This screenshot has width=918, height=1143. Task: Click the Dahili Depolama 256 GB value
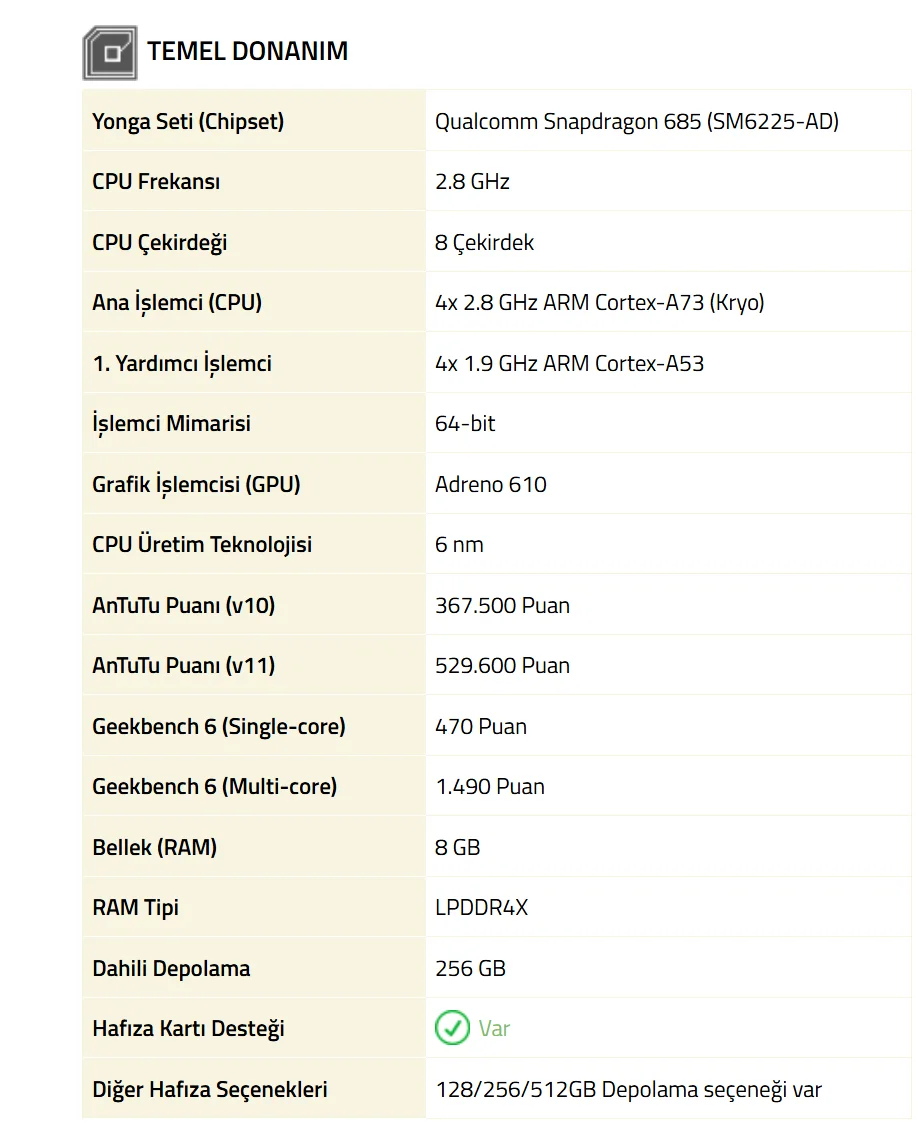470,969
